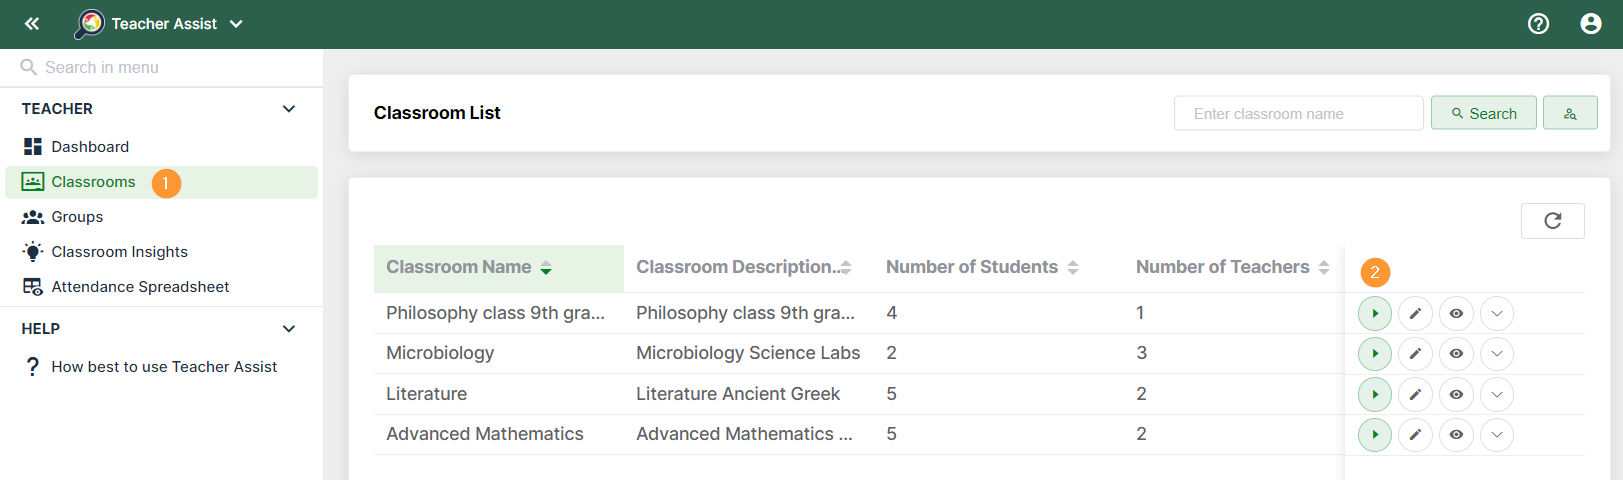
Task: Refresh the classroom list
Action: tap(1552, 221)
